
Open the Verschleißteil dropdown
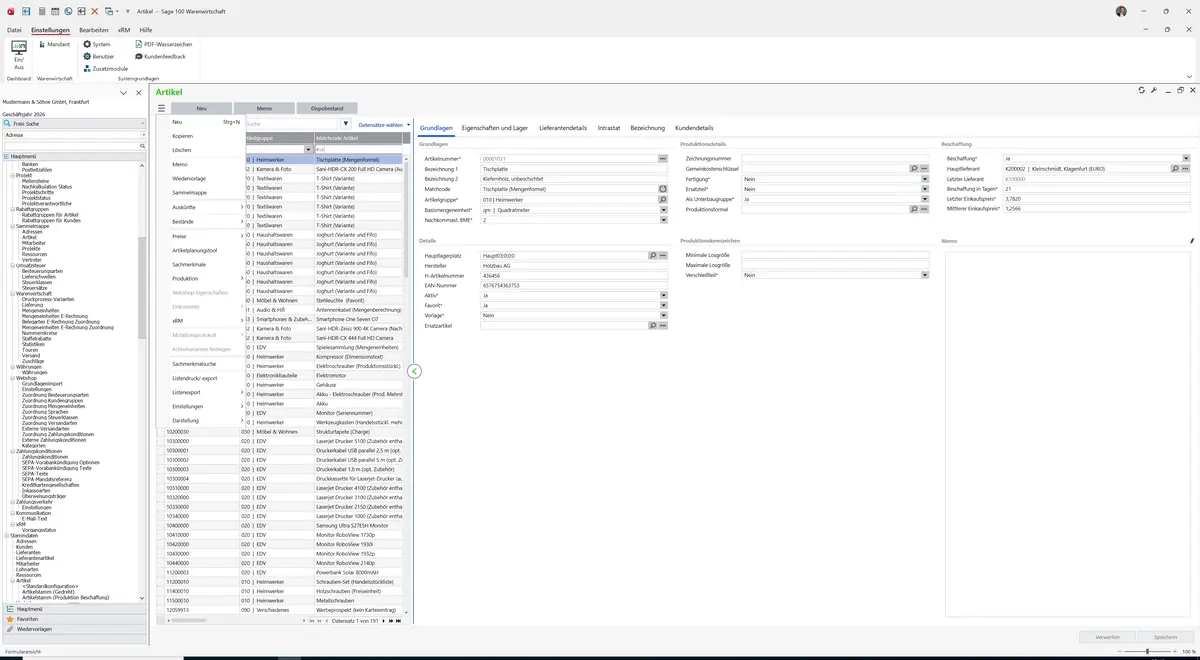(925, 275)
